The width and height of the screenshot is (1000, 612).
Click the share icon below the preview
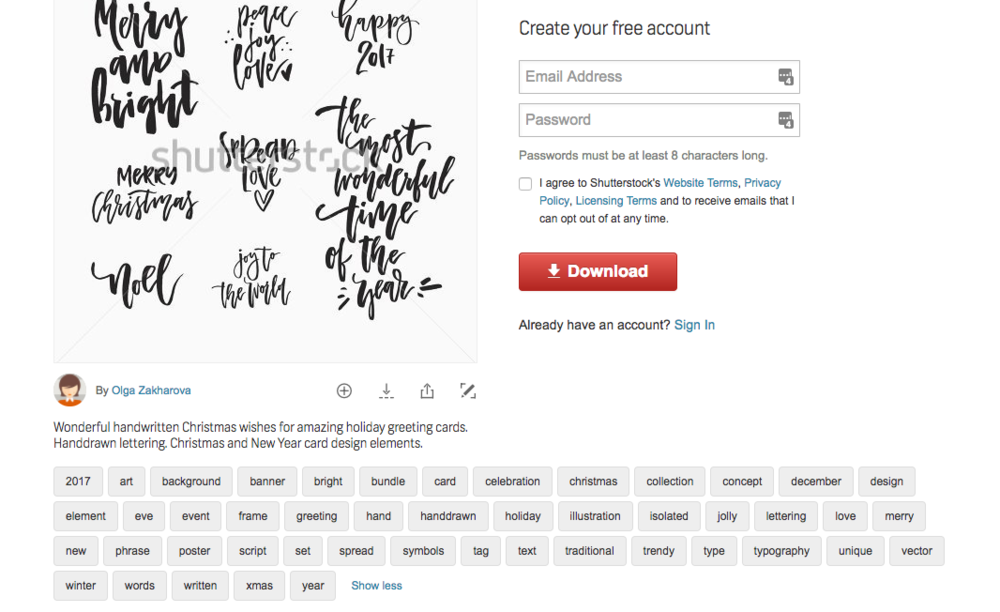(427, 391)
